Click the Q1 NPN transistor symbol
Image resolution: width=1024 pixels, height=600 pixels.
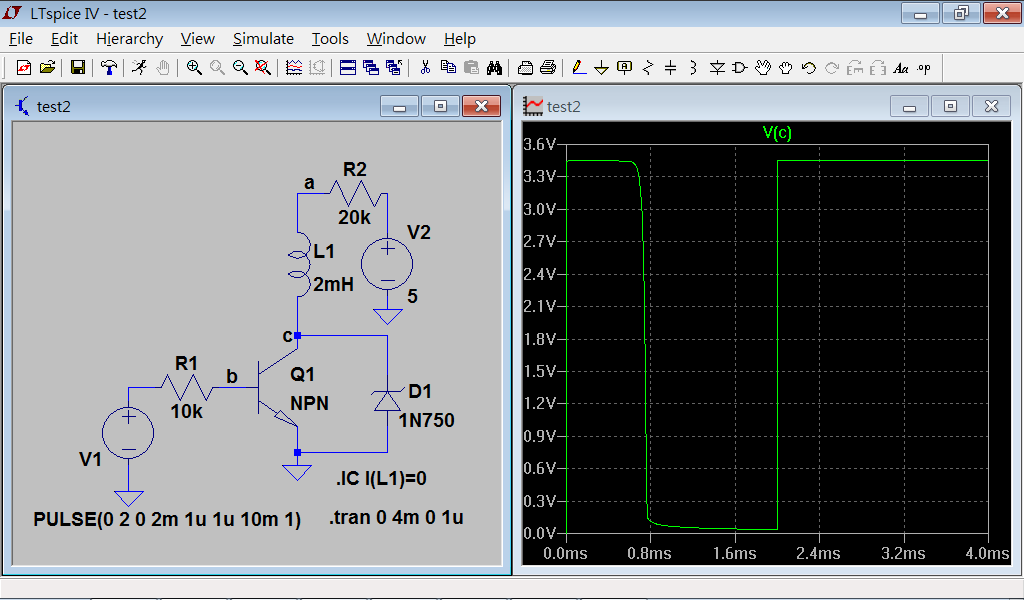coord(278,388)
